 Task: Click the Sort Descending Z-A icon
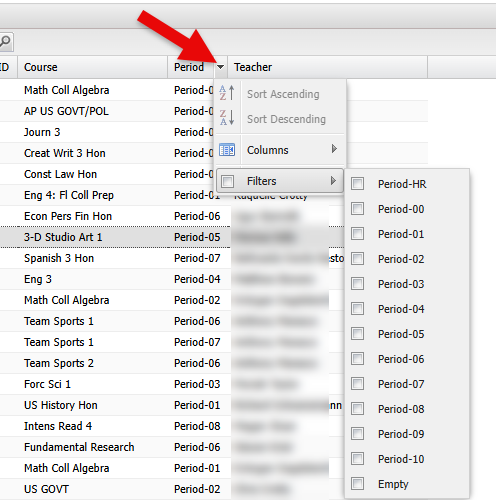point(227,118)
